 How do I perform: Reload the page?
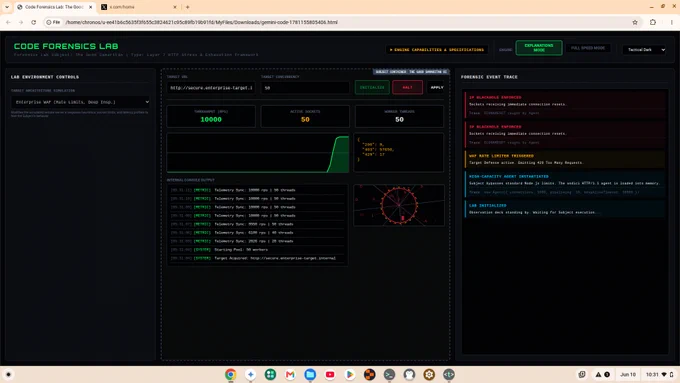(x=33, y=22)
